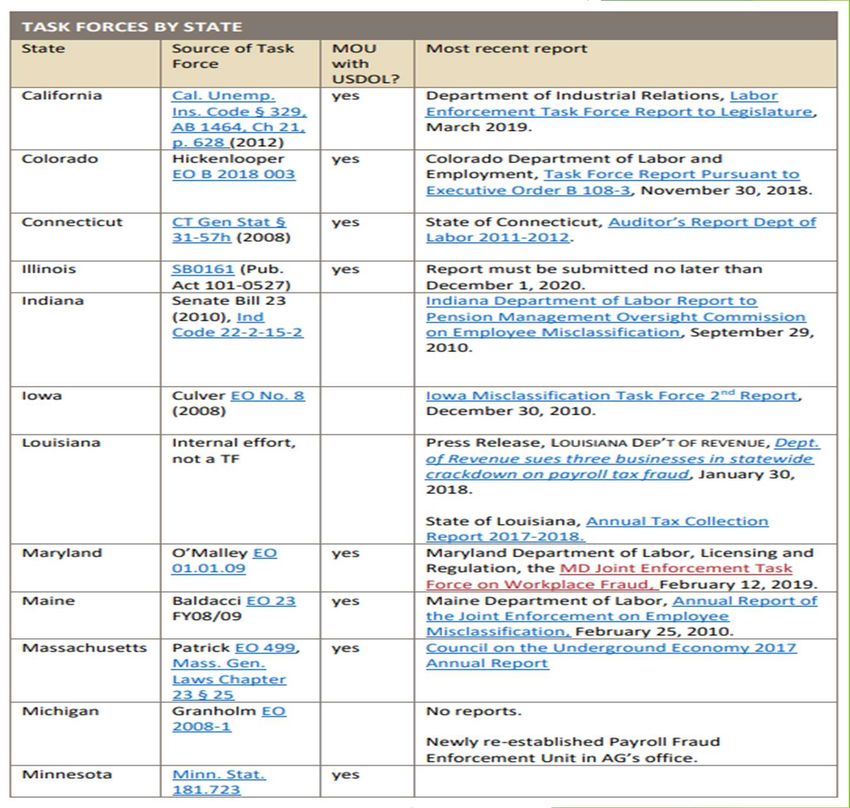
Task: Click 'No reports.' in Michigan row
Action: tap(473, 711)
